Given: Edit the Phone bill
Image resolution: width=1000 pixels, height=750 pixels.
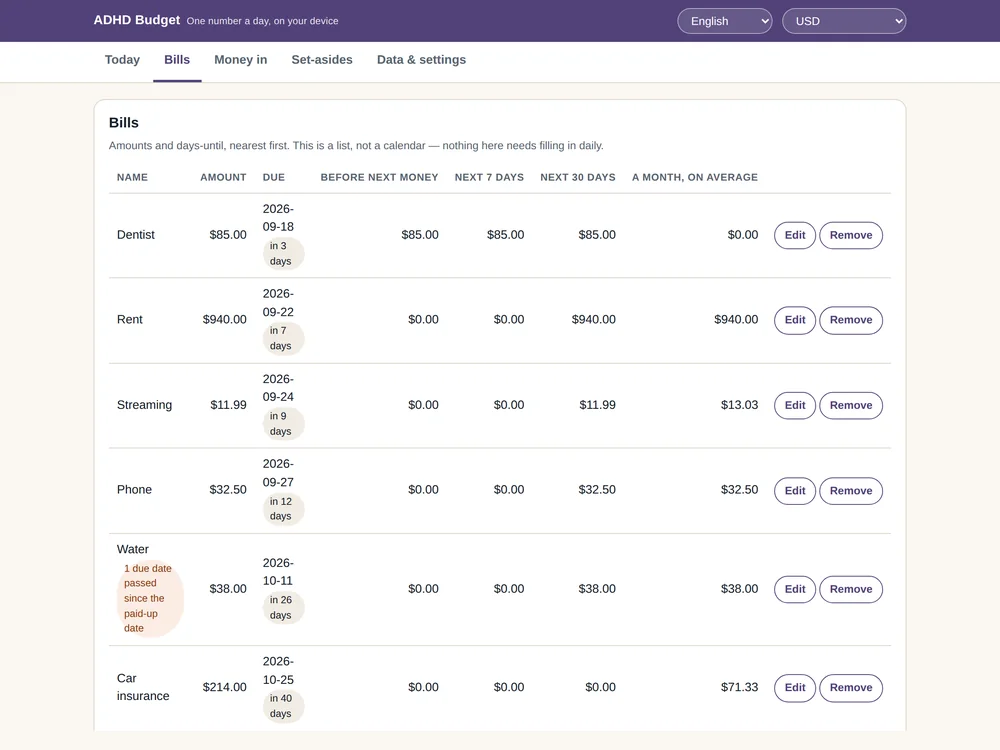Looking at the screenshot, I should coord(795,491).
